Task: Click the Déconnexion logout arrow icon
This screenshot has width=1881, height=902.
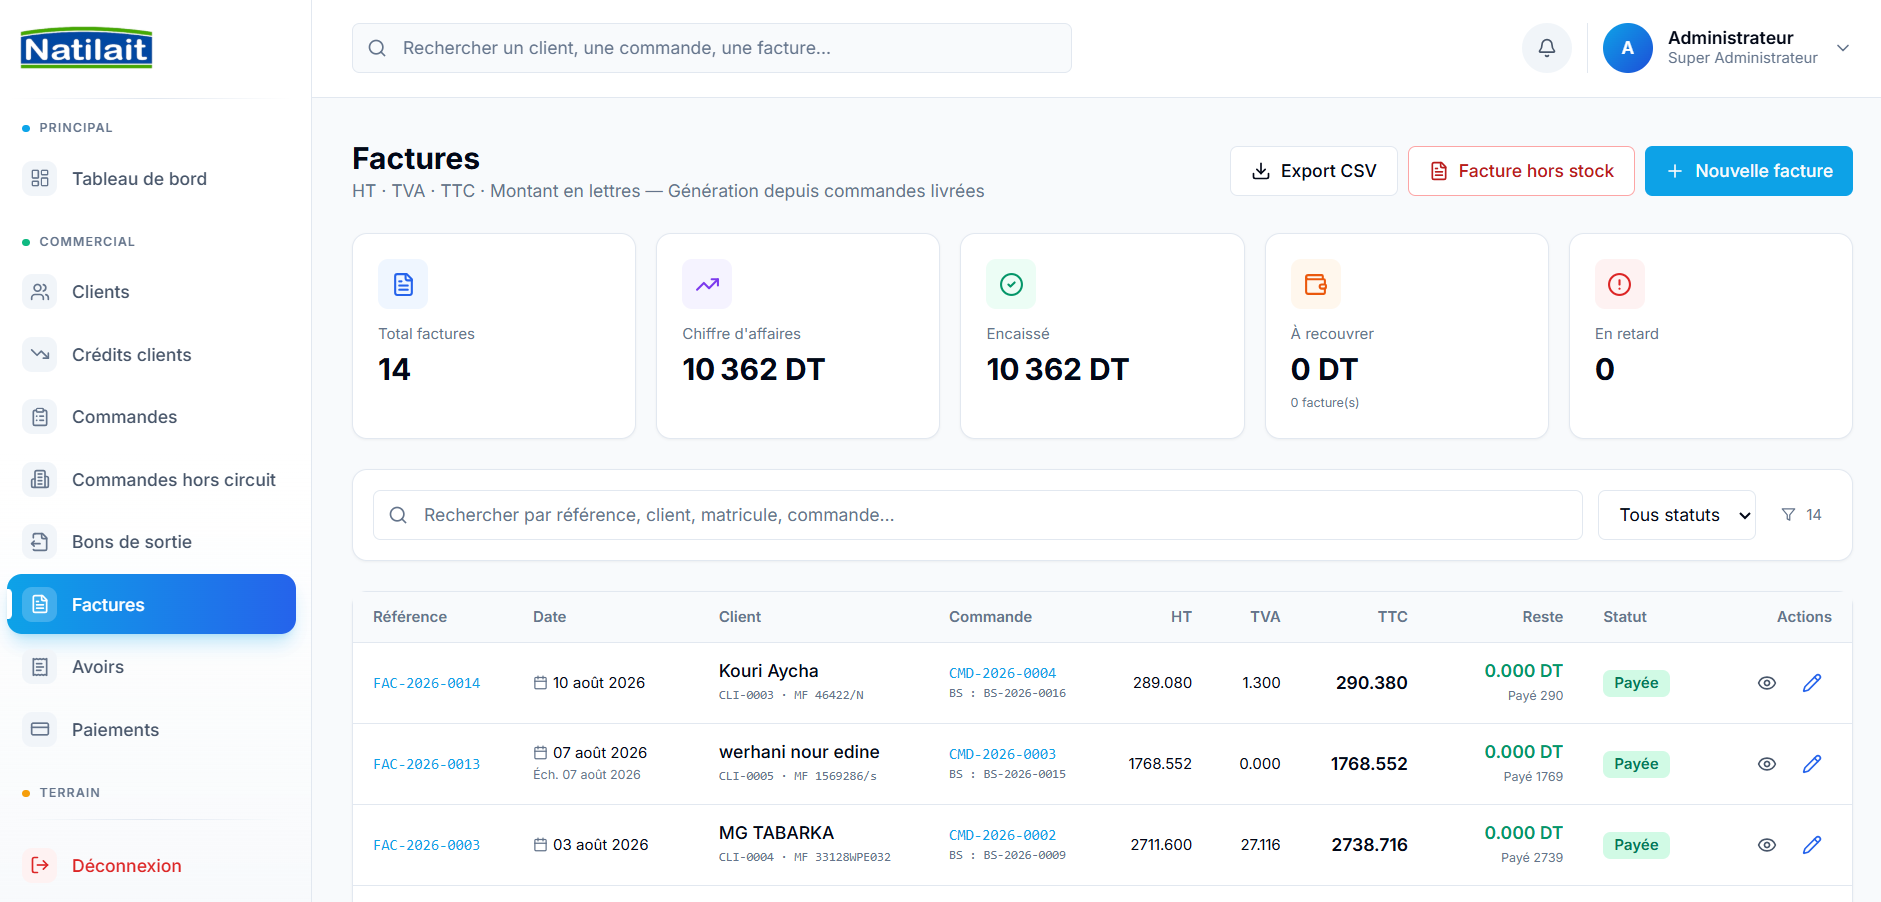Action: click(x=40, y=865)
